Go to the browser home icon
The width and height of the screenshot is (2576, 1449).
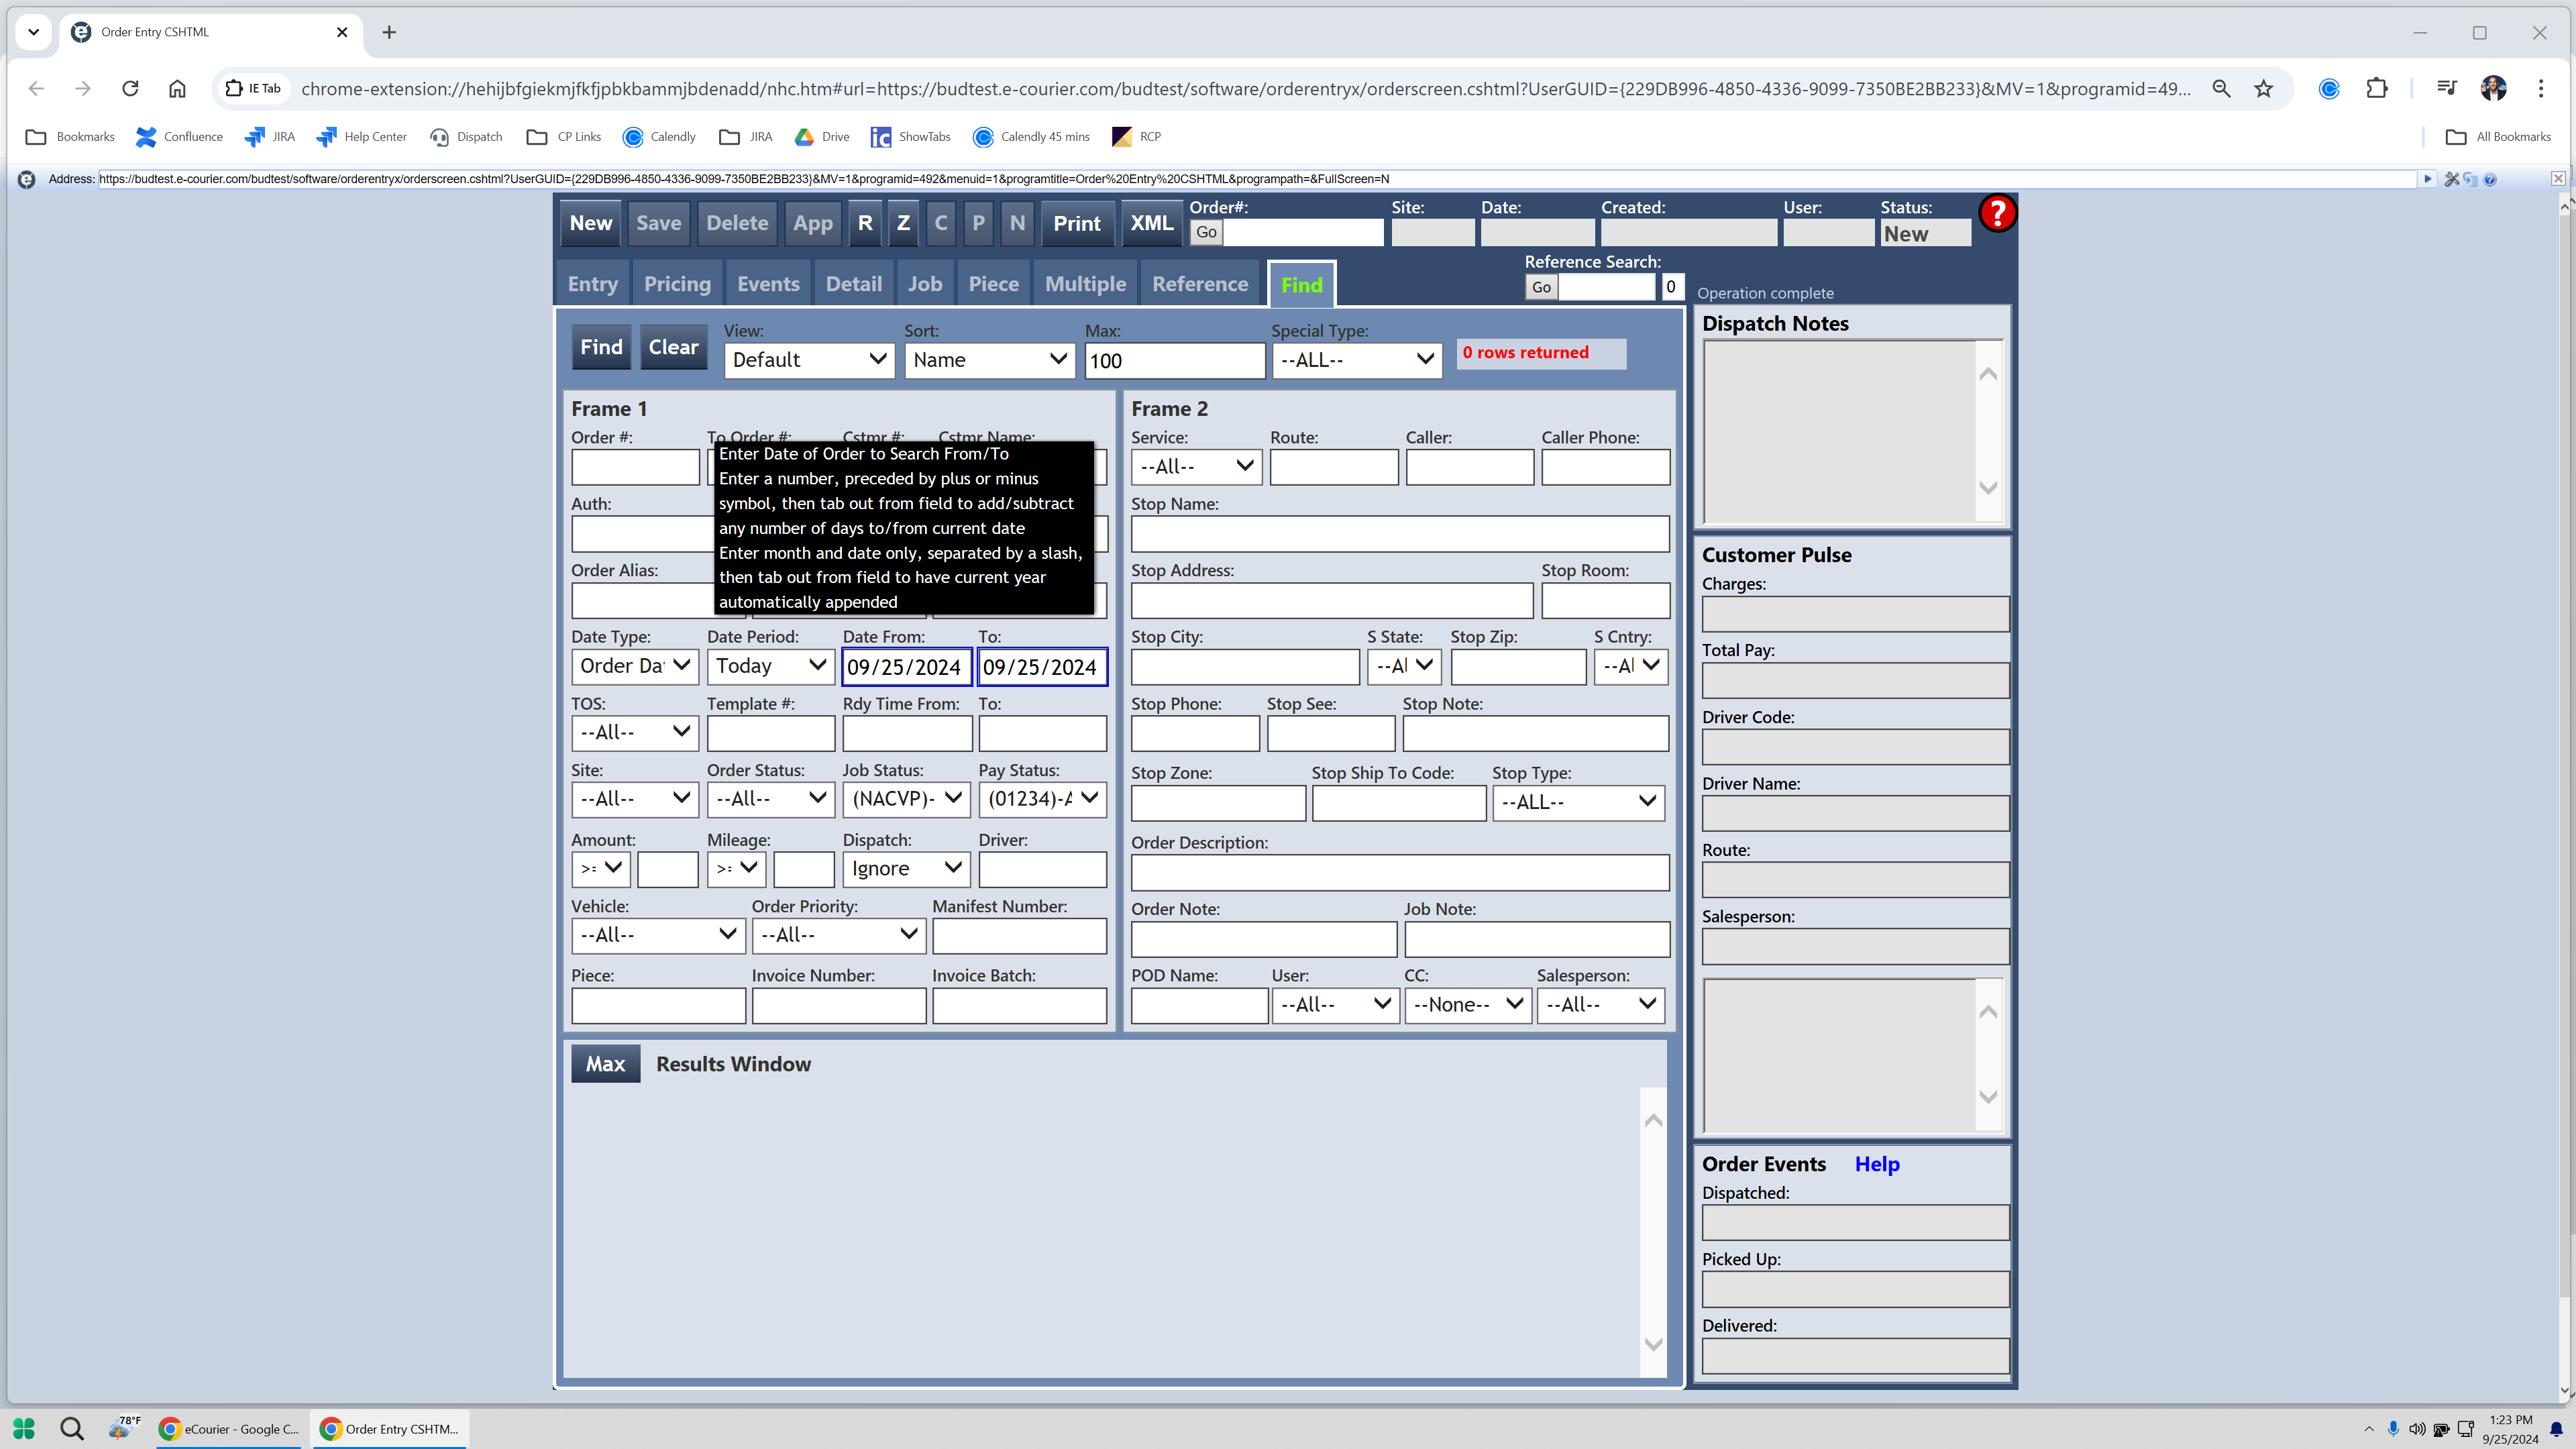(x=177, y=88)
